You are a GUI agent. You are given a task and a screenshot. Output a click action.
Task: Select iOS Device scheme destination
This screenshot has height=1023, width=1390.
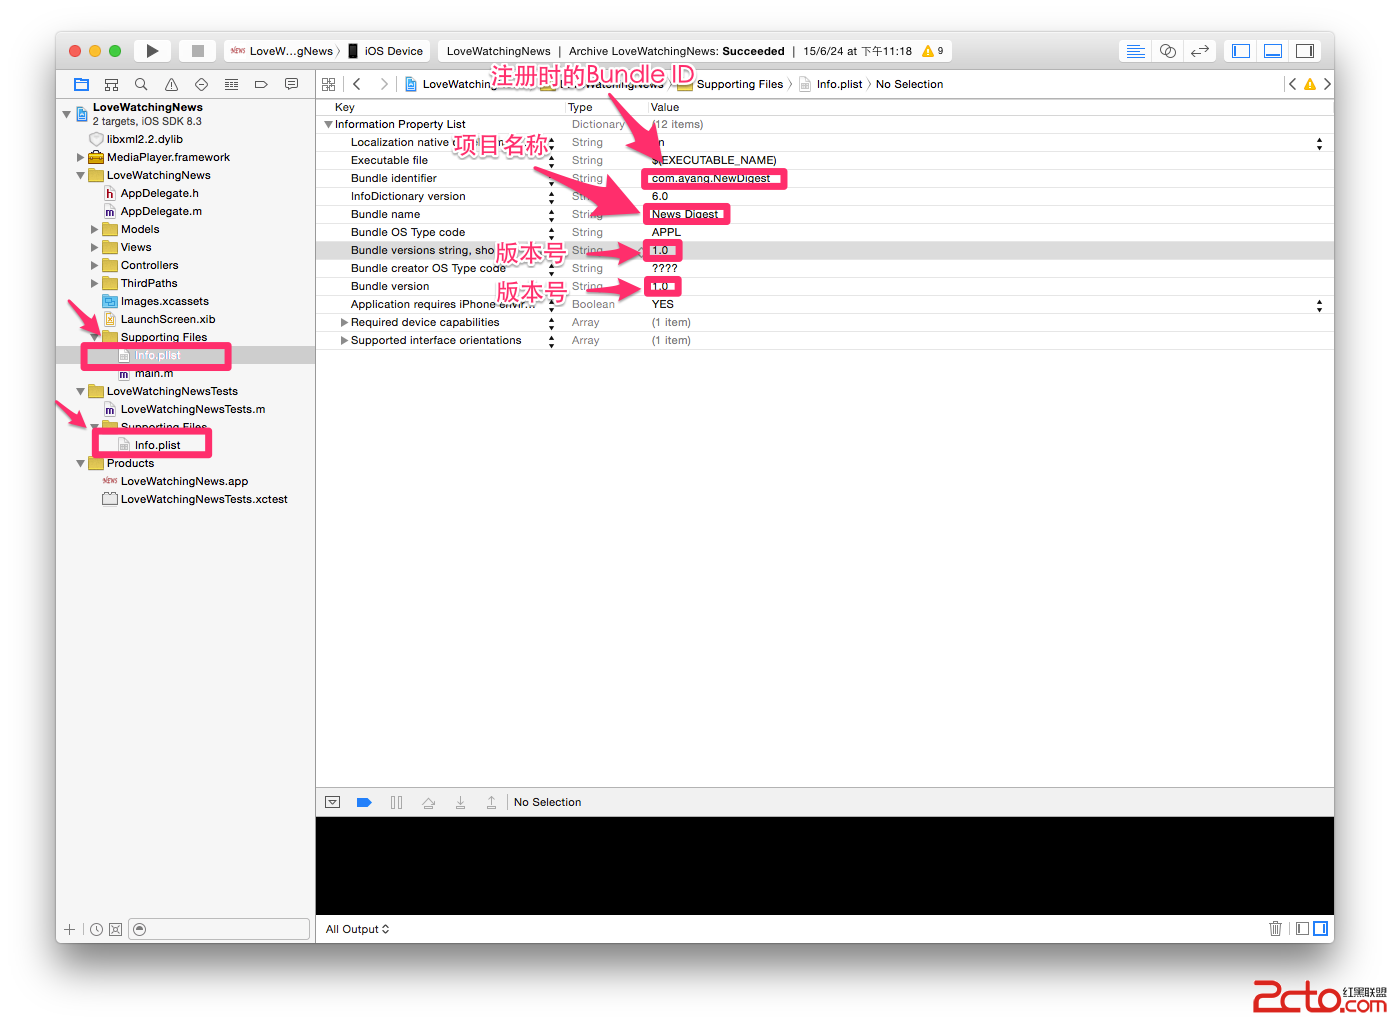(x=393, y=51)
